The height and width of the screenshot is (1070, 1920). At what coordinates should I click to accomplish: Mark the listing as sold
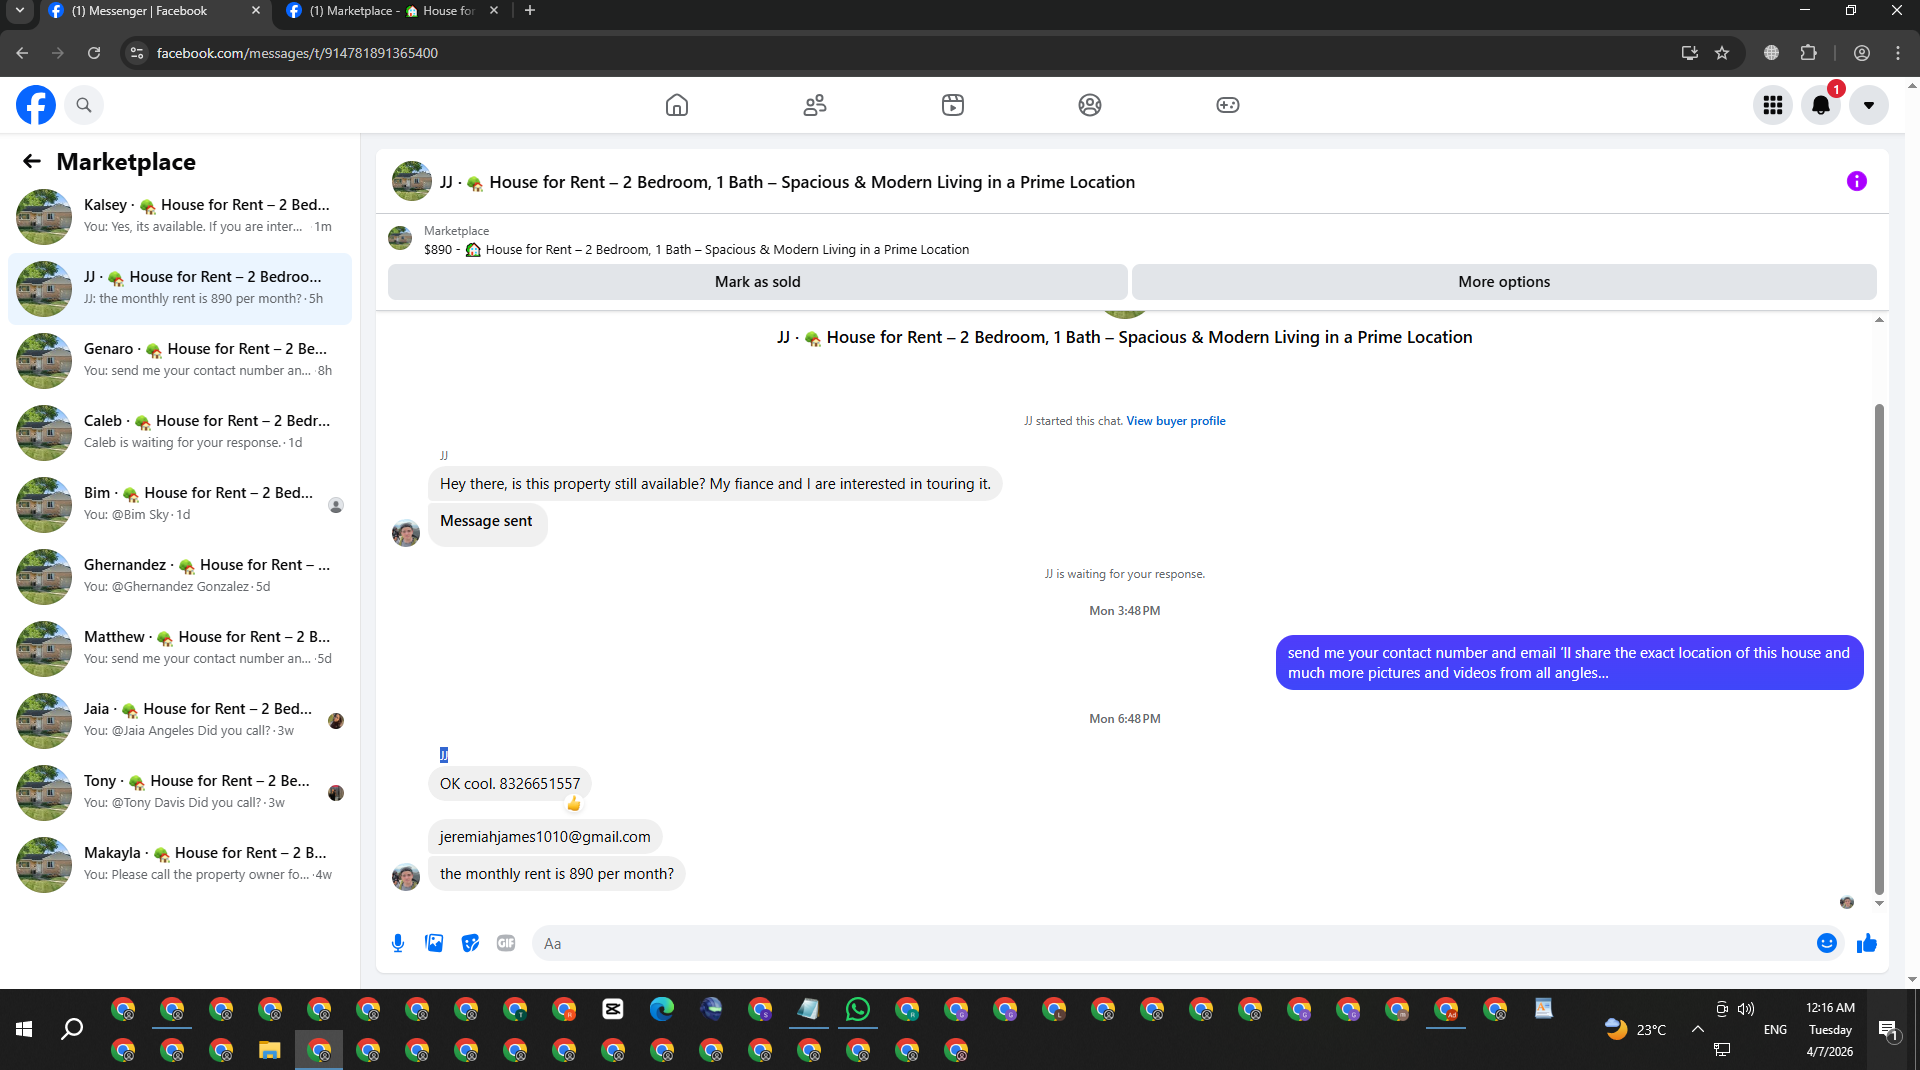(757, 282)
